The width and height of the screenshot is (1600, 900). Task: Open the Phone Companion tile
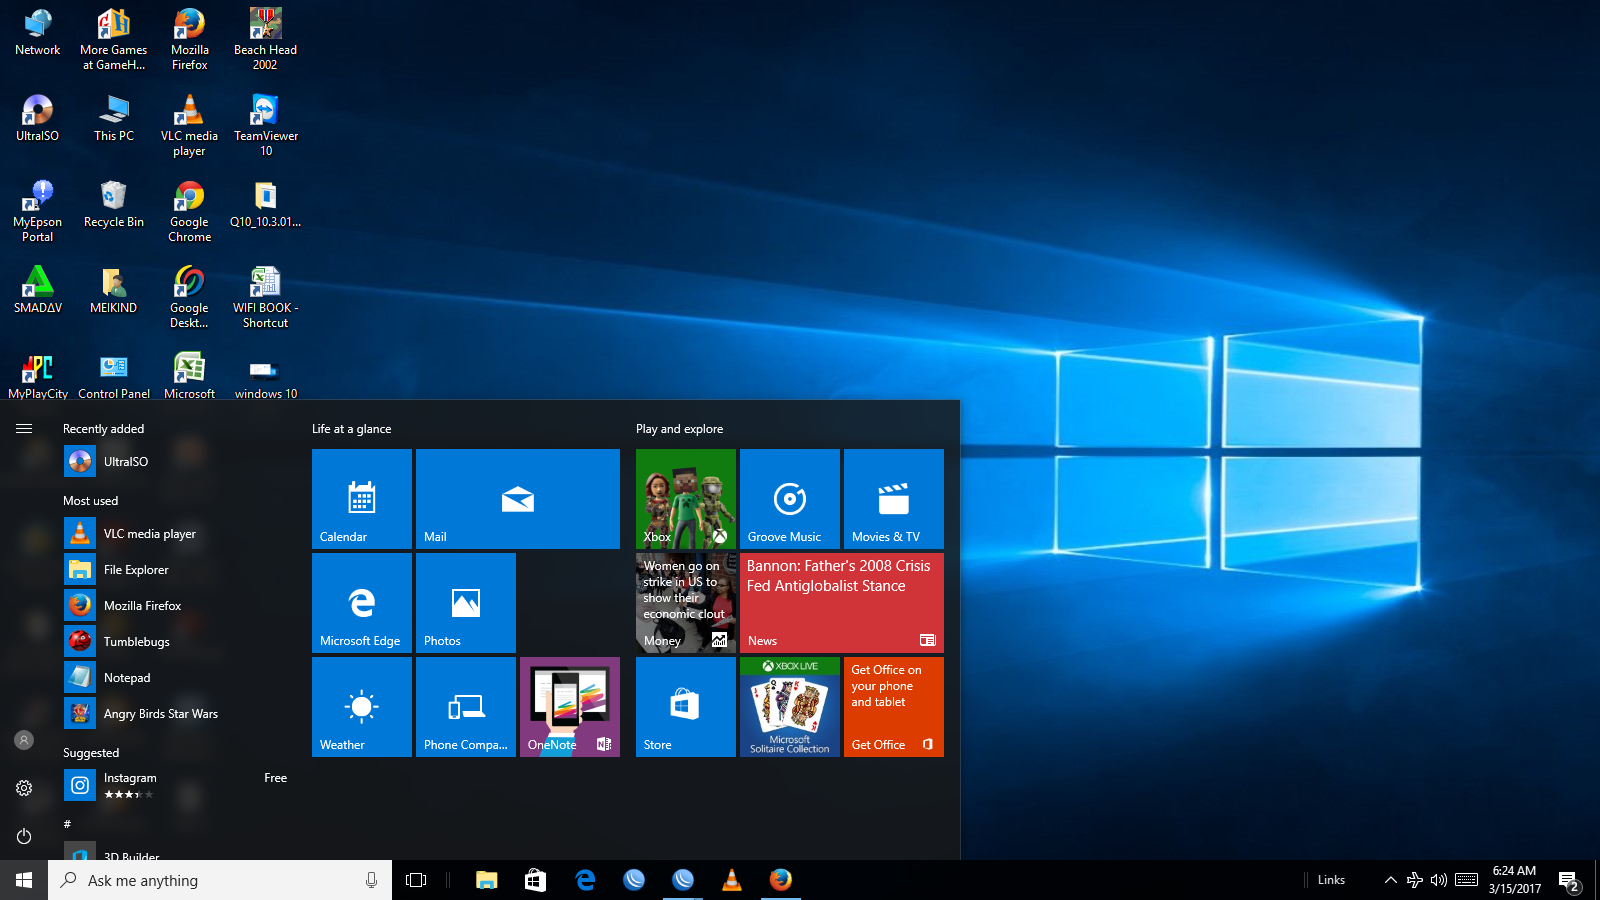pyautogui.click(x=466, y=707)
